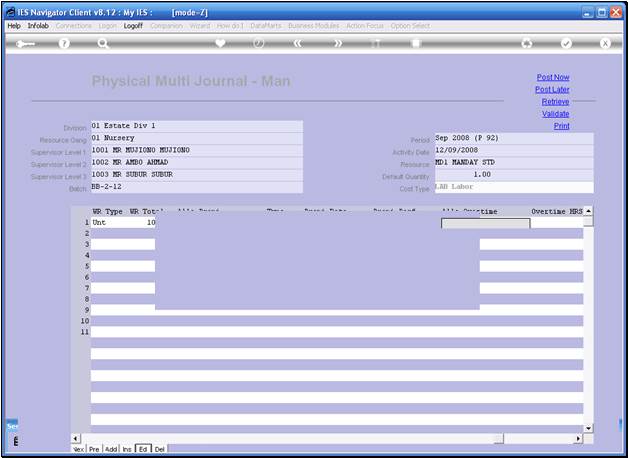The image size is (628, 458).
Task: Click the horizontal scrollbar thumb
Action: coord(499,439)
